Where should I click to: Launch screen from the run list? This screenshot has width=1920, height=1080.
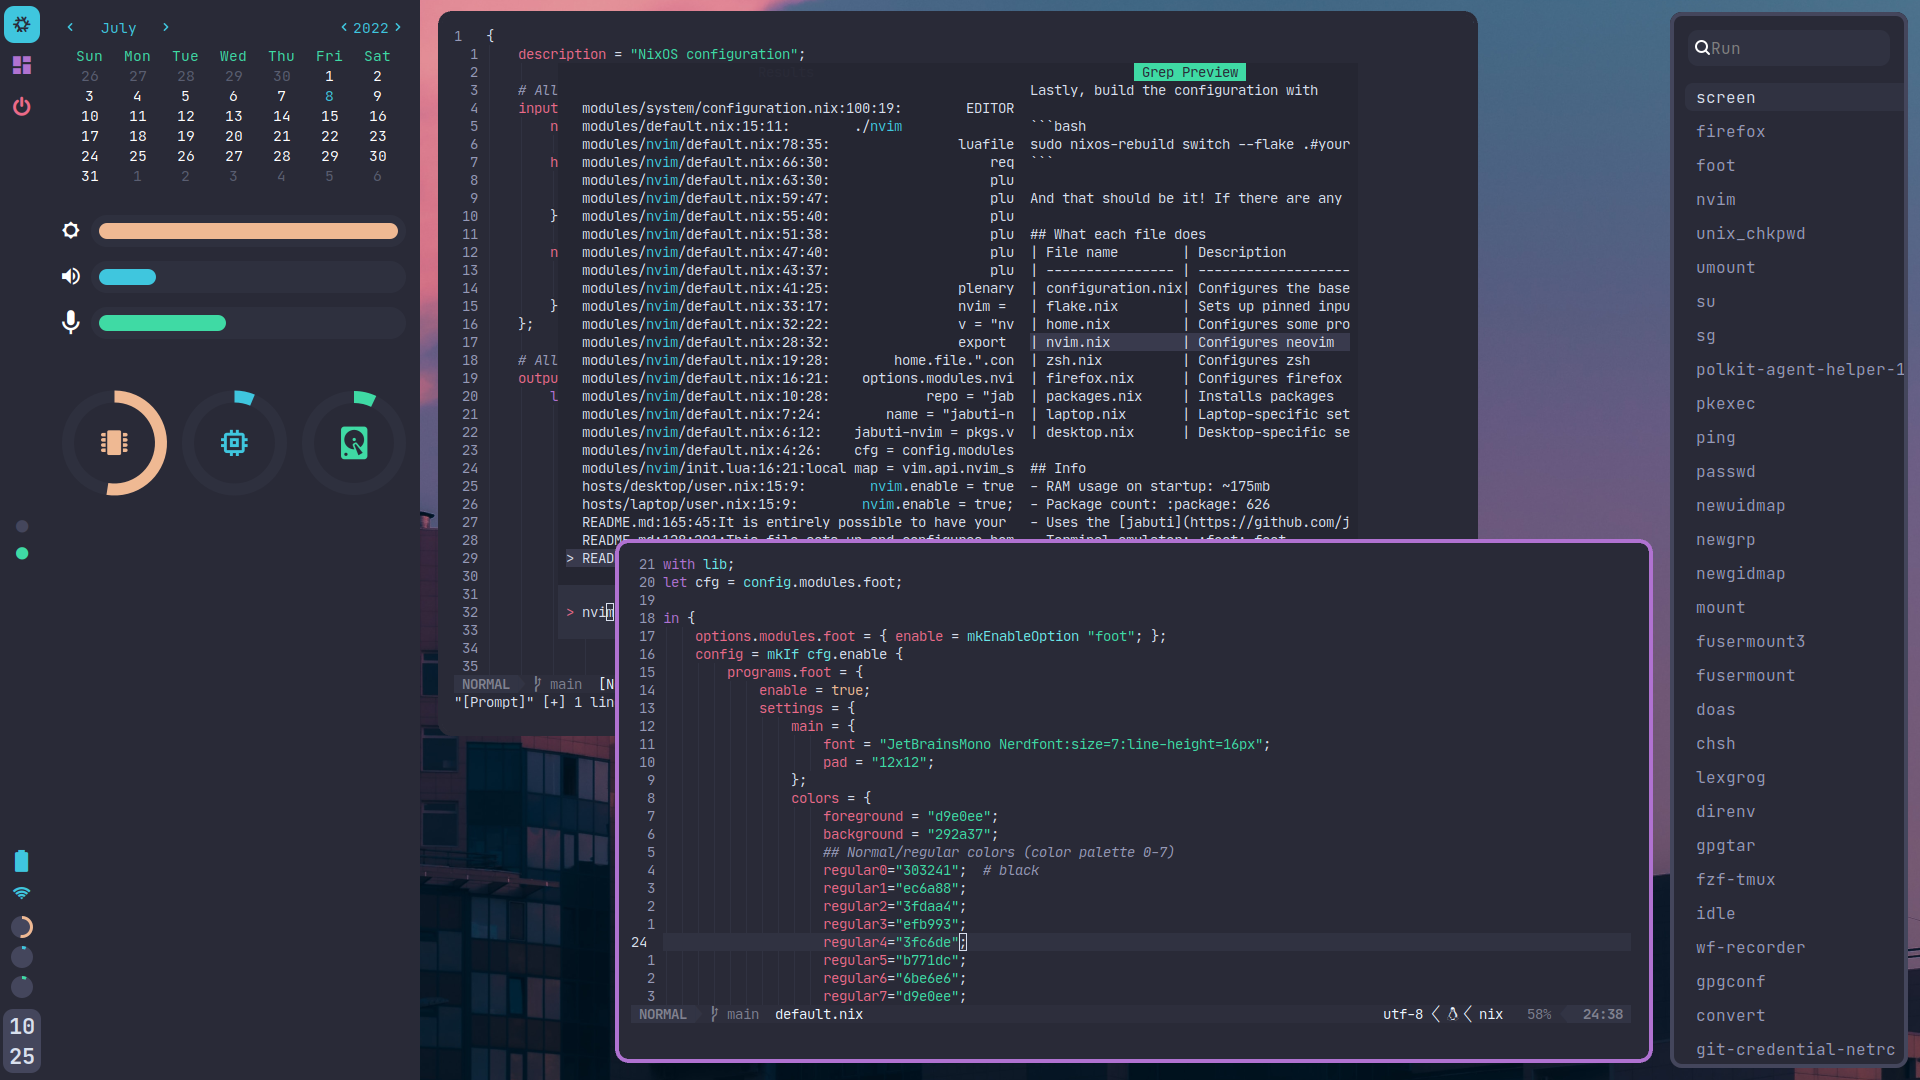(1793, 97)
